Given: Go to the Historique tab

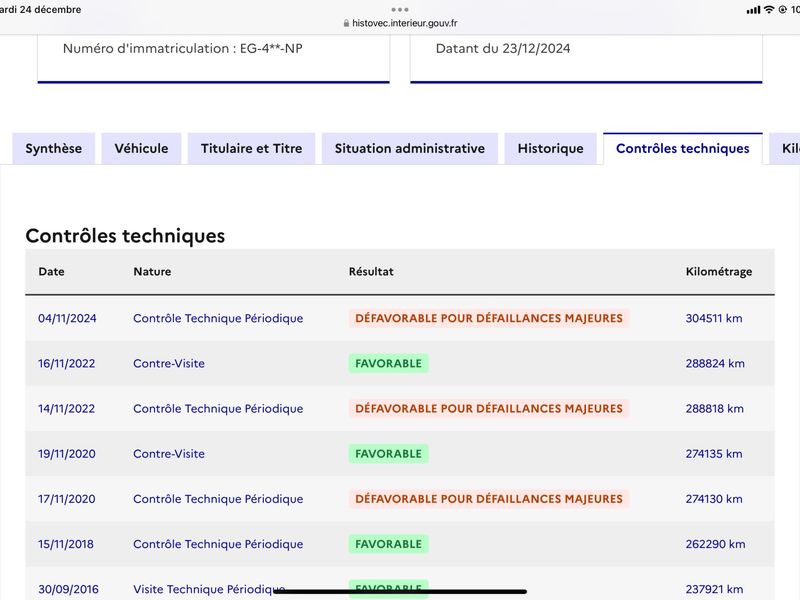Looking at the screenshot, I should [551, 148].
